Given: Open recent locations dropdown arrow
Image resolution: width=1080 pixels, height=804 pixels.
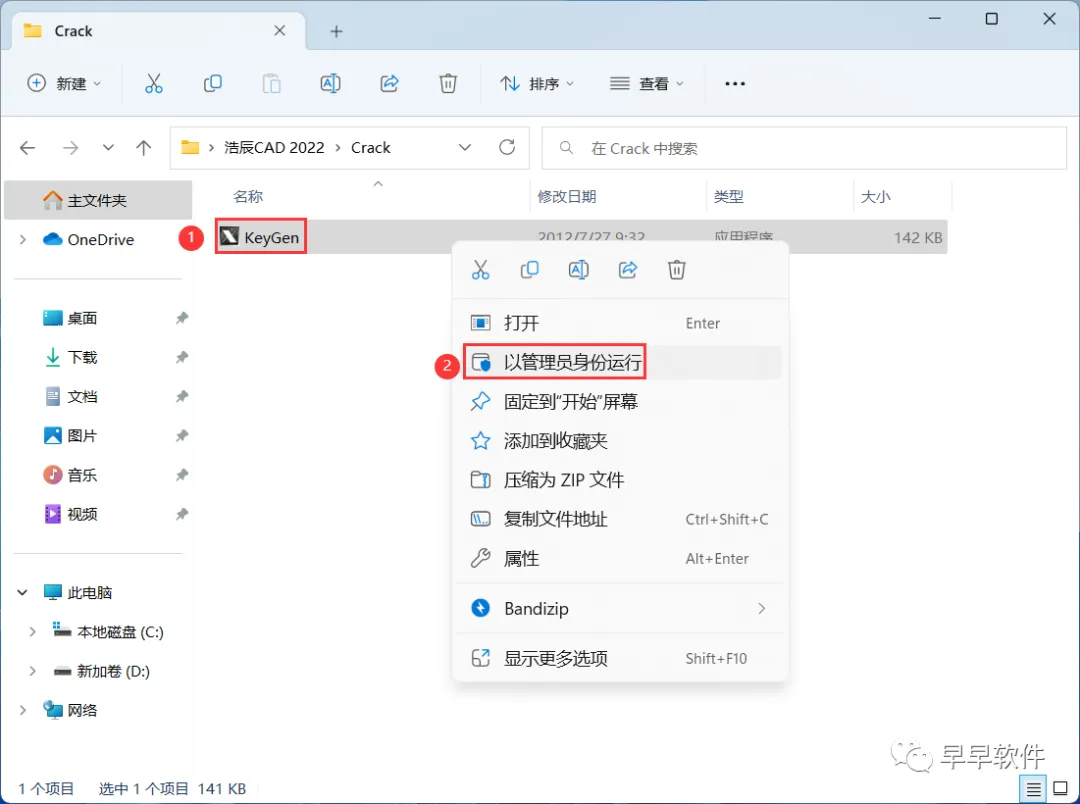Looking at the screenshot, I should point(108,147).
